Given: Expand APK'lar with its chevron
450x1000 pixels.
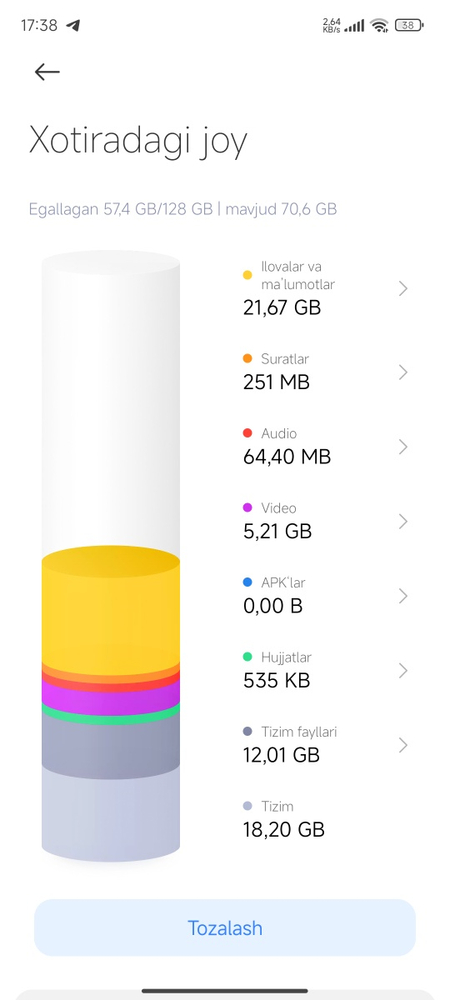Looking at the screenshot, I should point(403,596).
